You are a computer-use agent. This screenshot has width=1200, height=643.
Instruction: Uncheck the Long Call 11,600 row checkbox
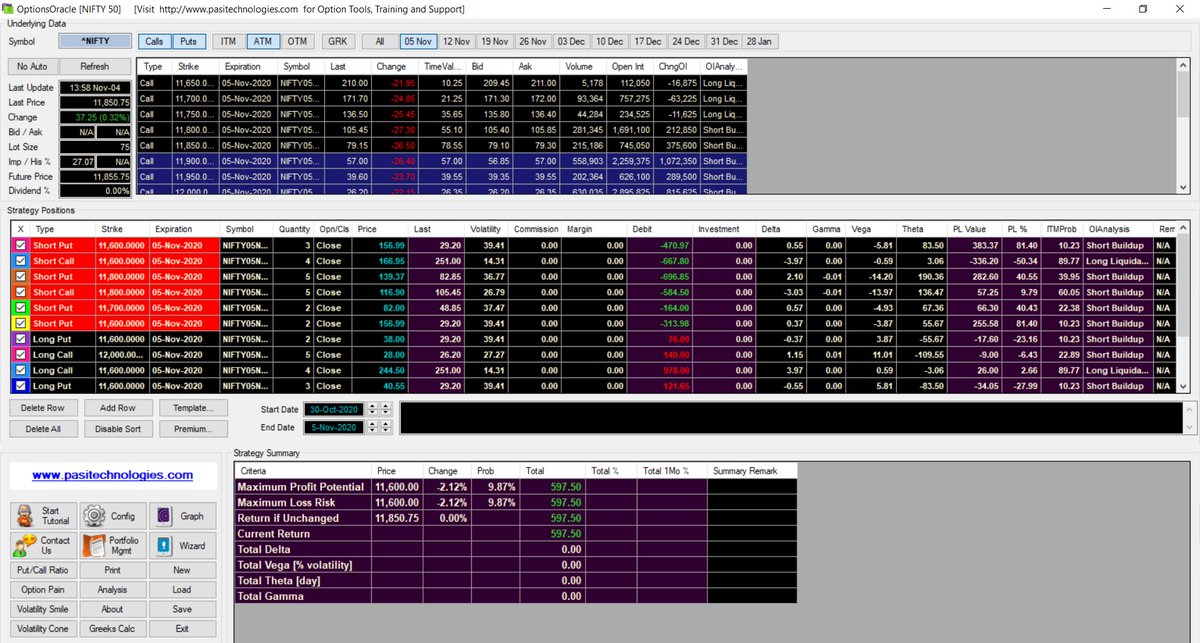point(20,370)
